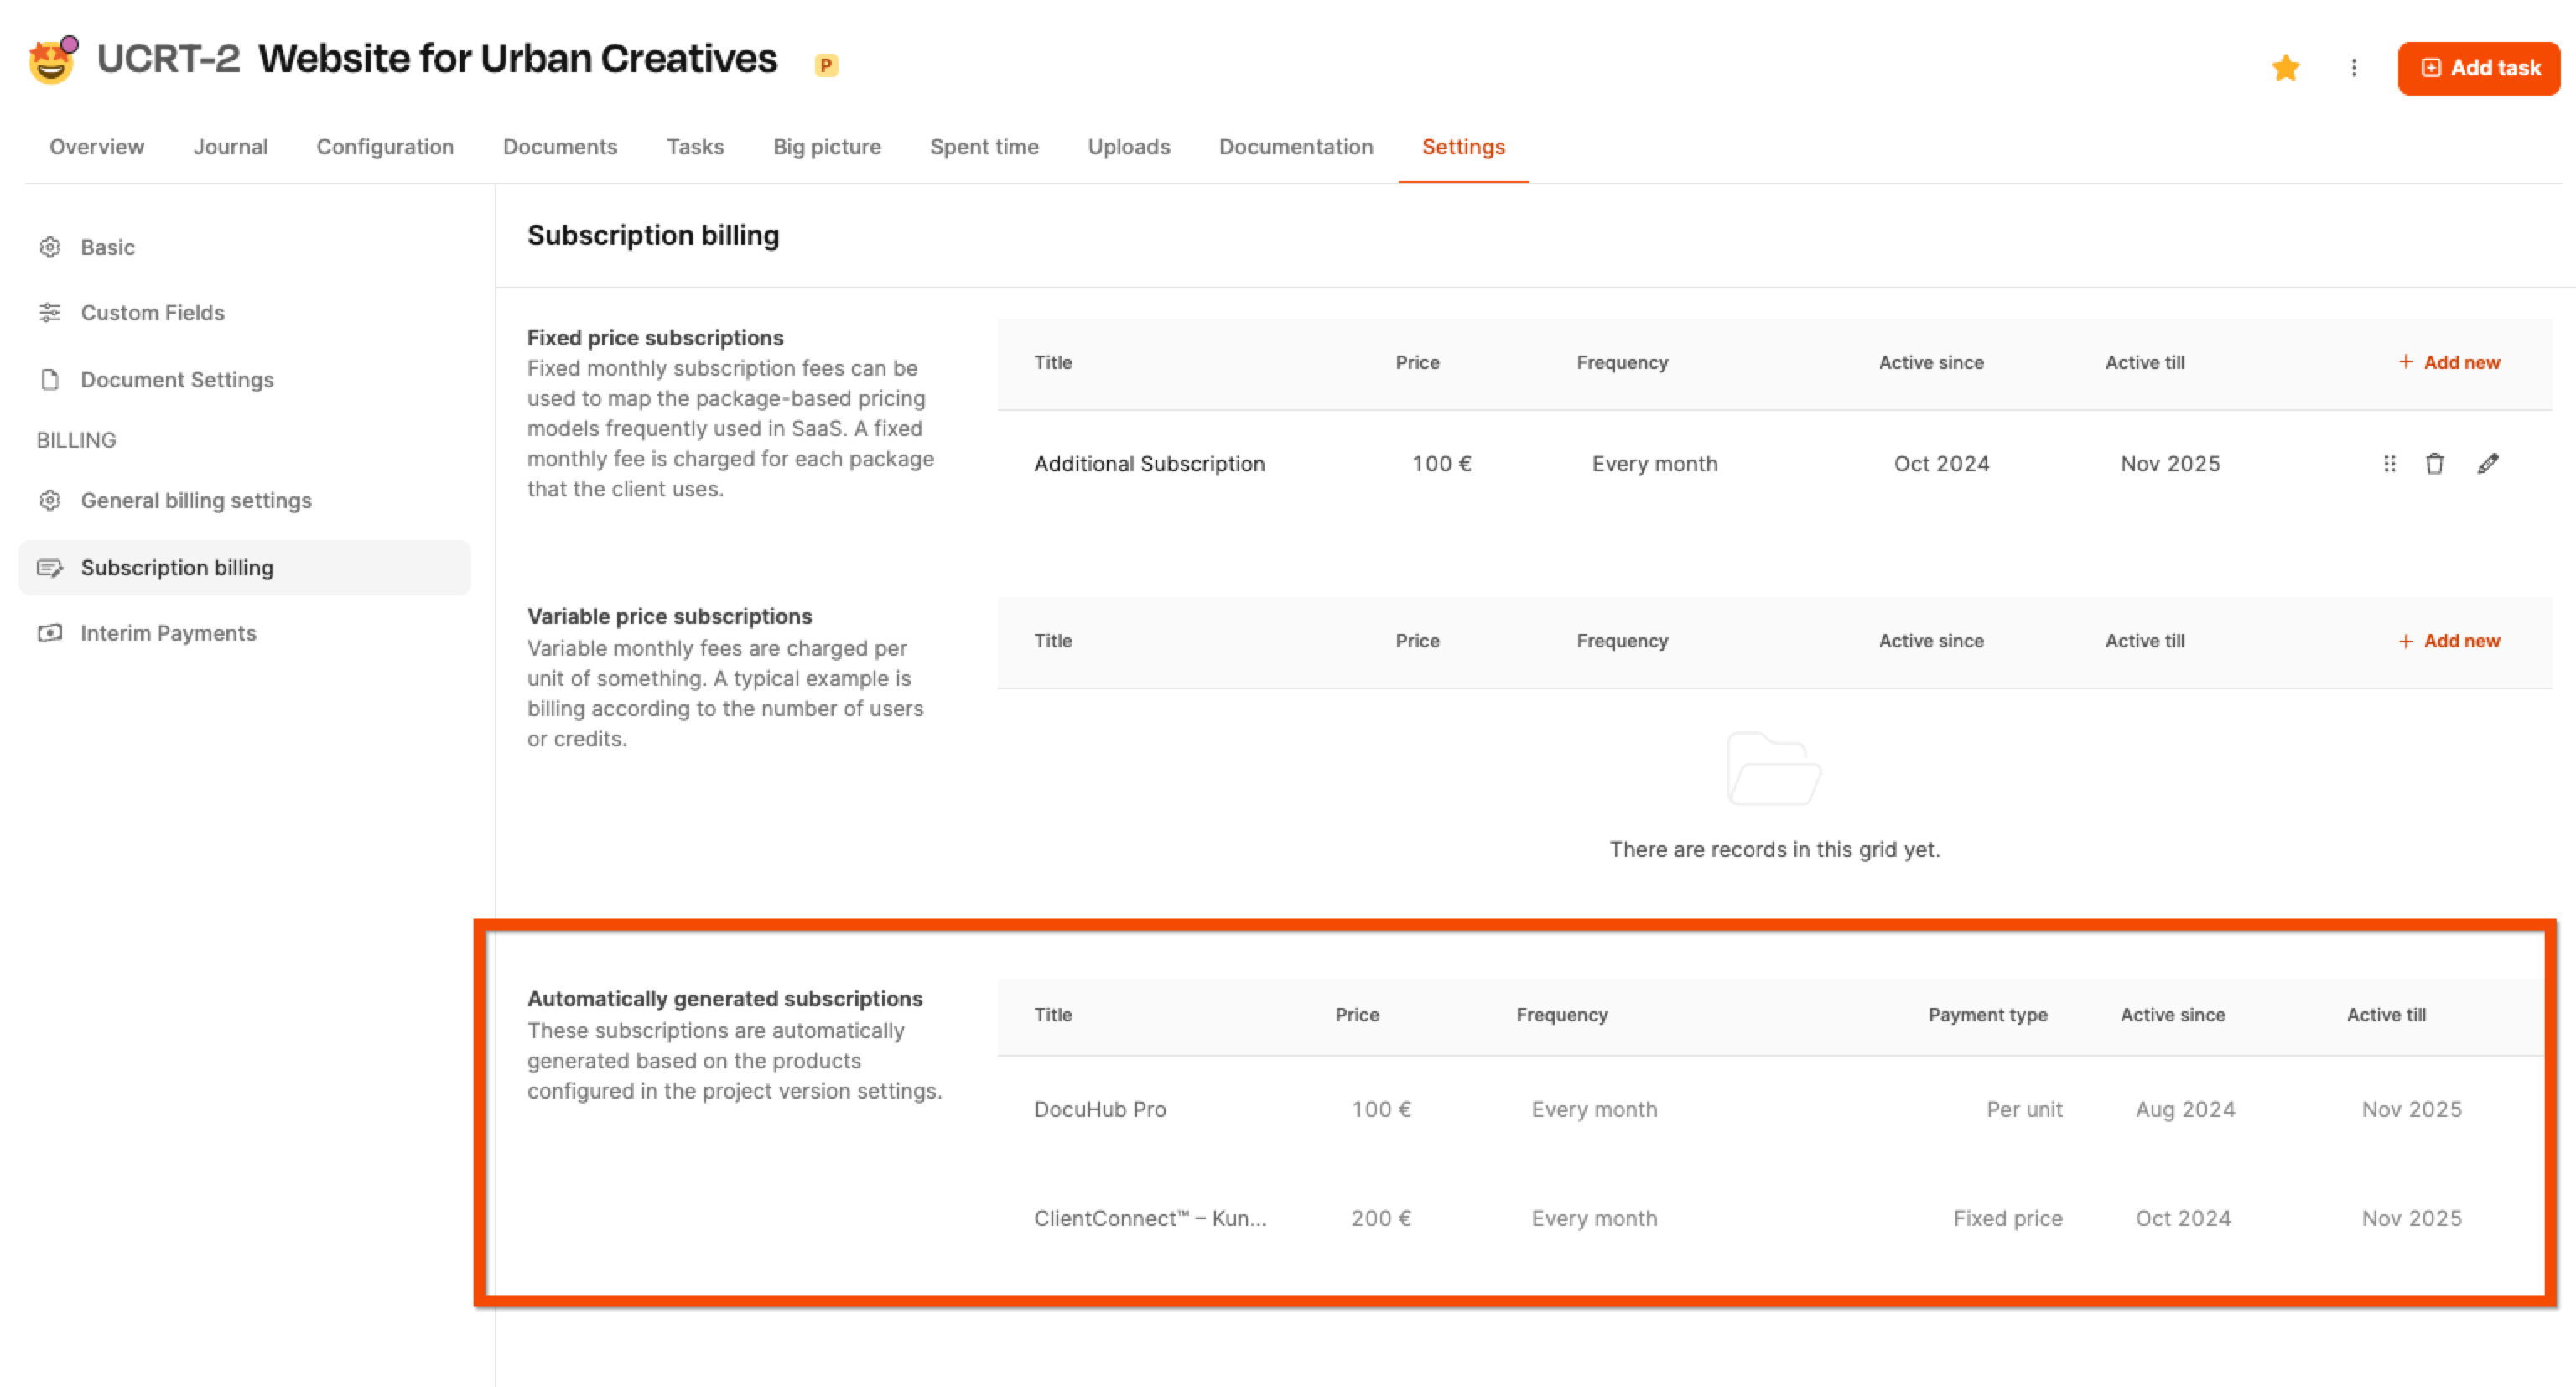Viewport: 2576px width, 1387px height.
Task: Click the favorite star icon
Action: point(2285,68)
